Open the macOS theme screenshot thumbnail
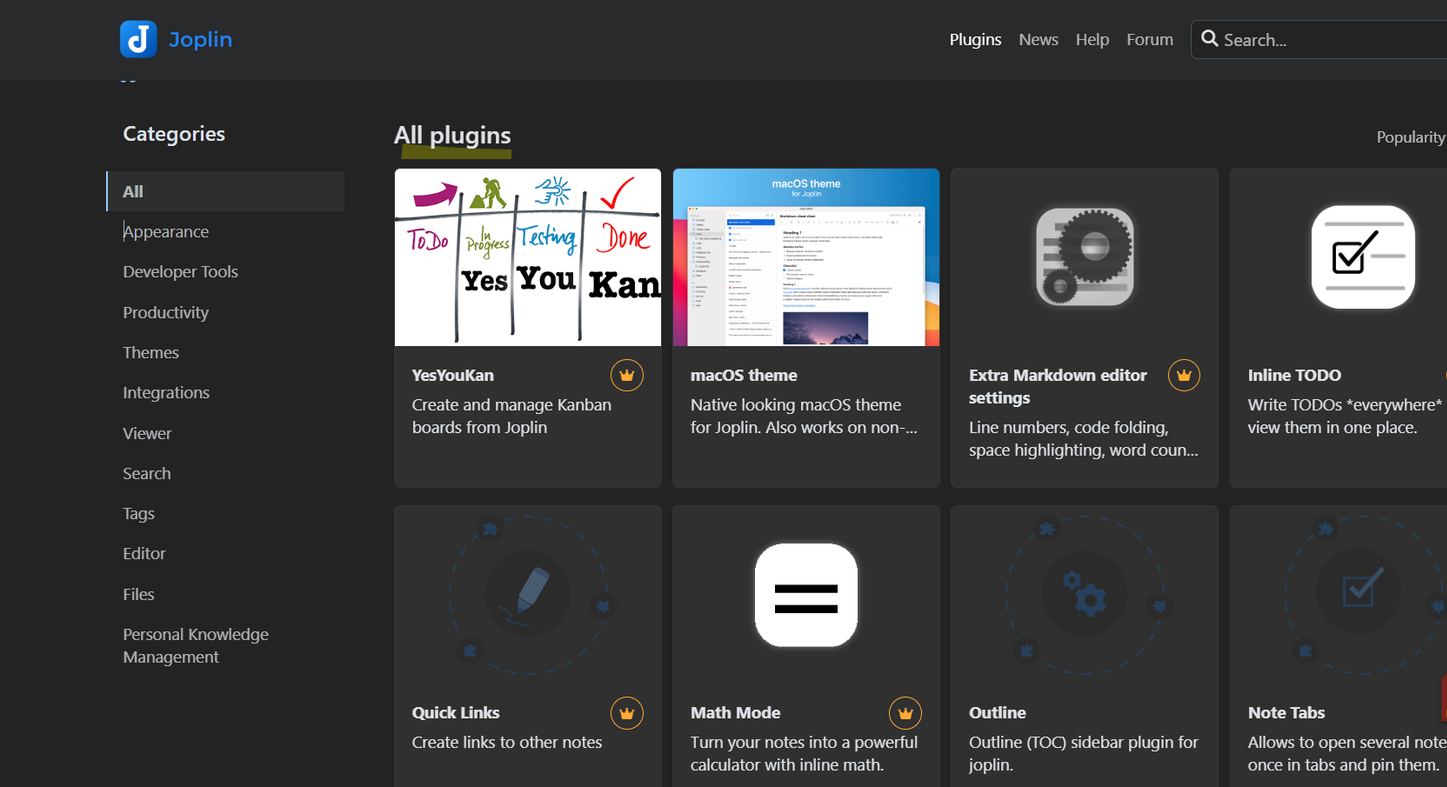The height and width of the screenshot is (787, 1447). pos(806,257)
